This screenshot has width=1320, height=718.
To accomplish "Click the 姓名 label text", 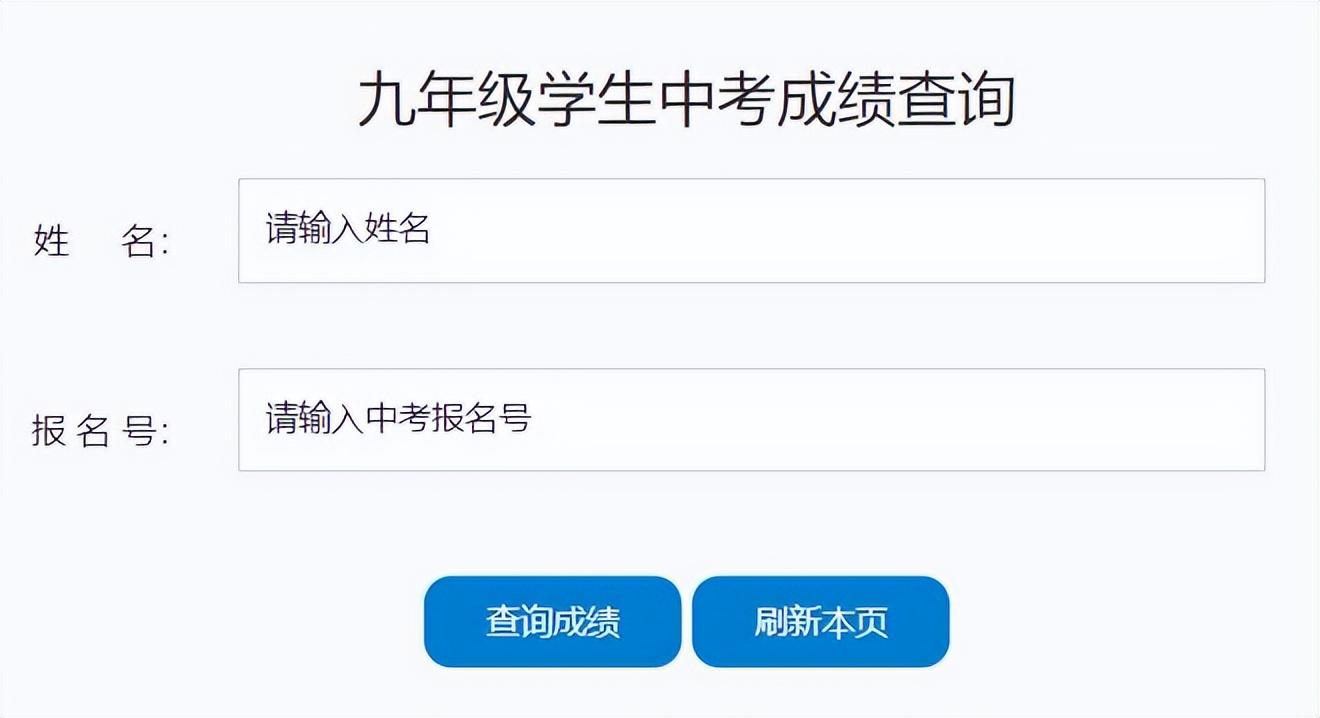I will click(101, 241).
